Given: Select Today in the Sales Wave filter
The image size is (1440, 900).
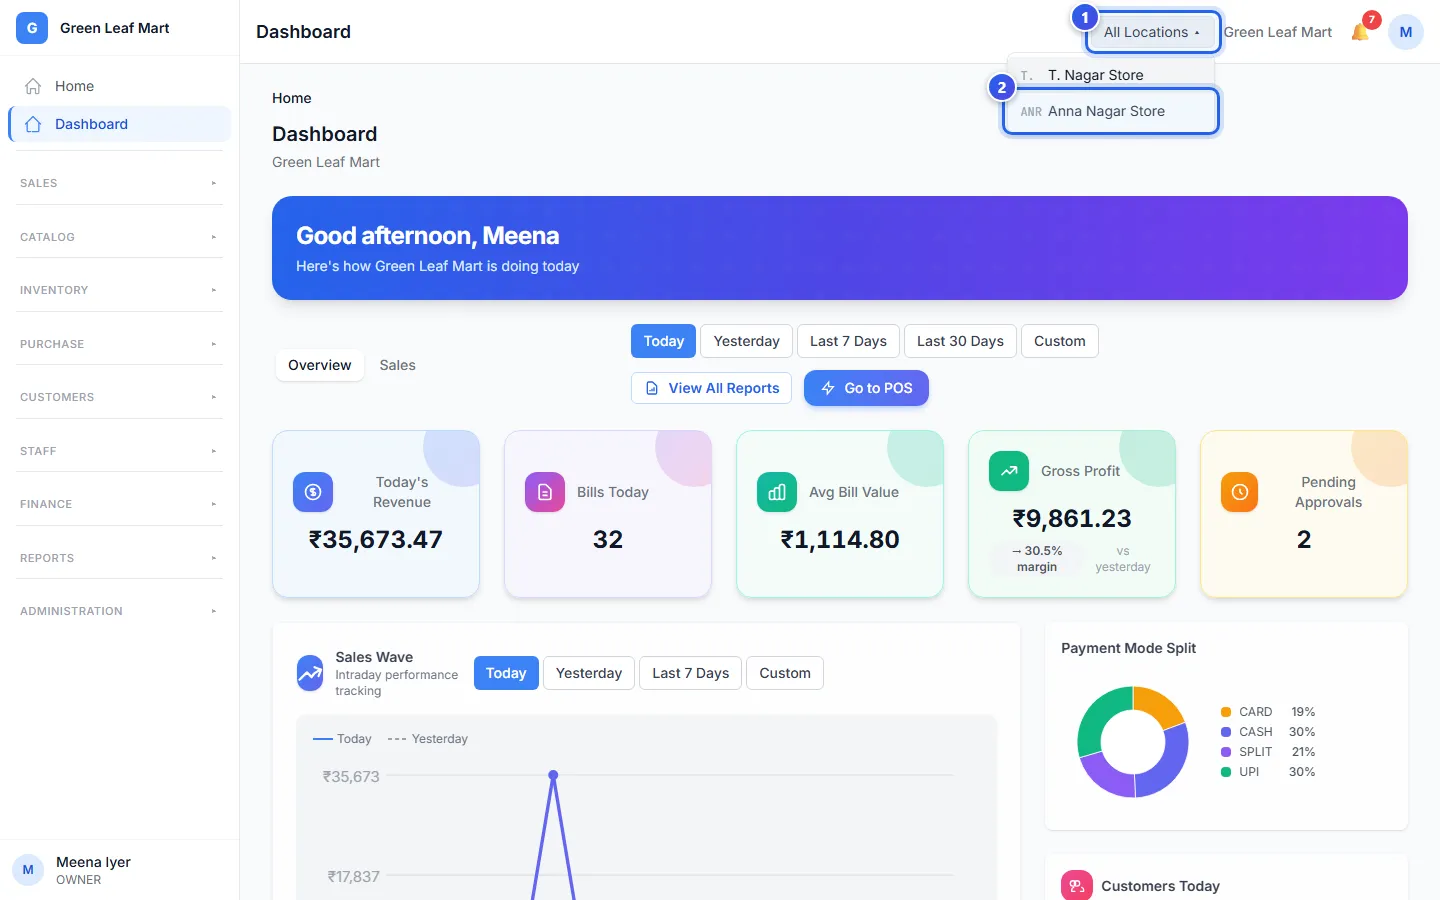Looking at the screenshot, I should point(506,673).
